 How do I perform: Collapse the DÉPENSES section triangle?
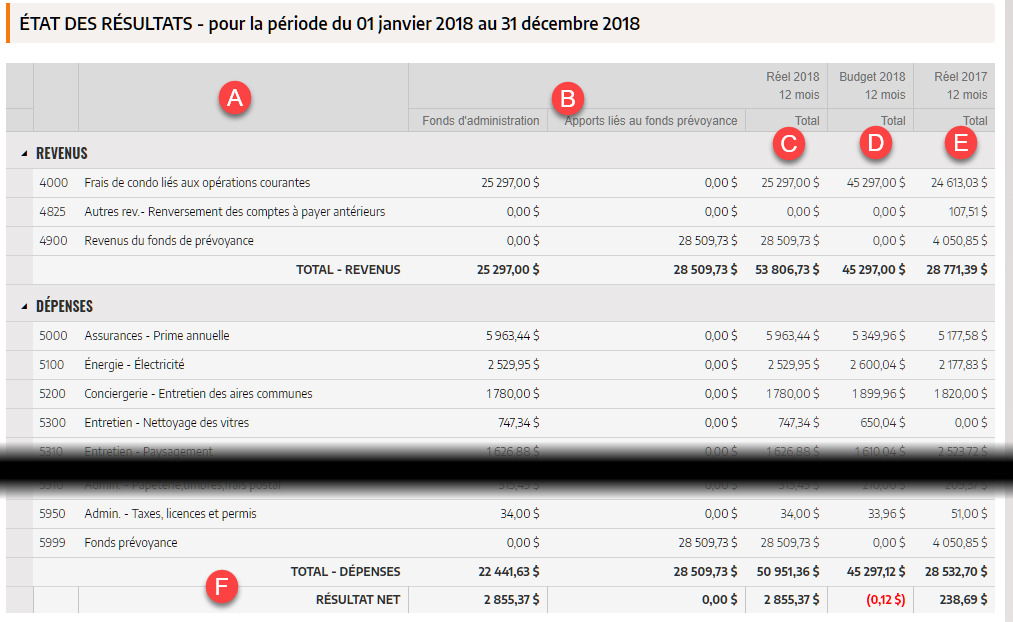25,307
